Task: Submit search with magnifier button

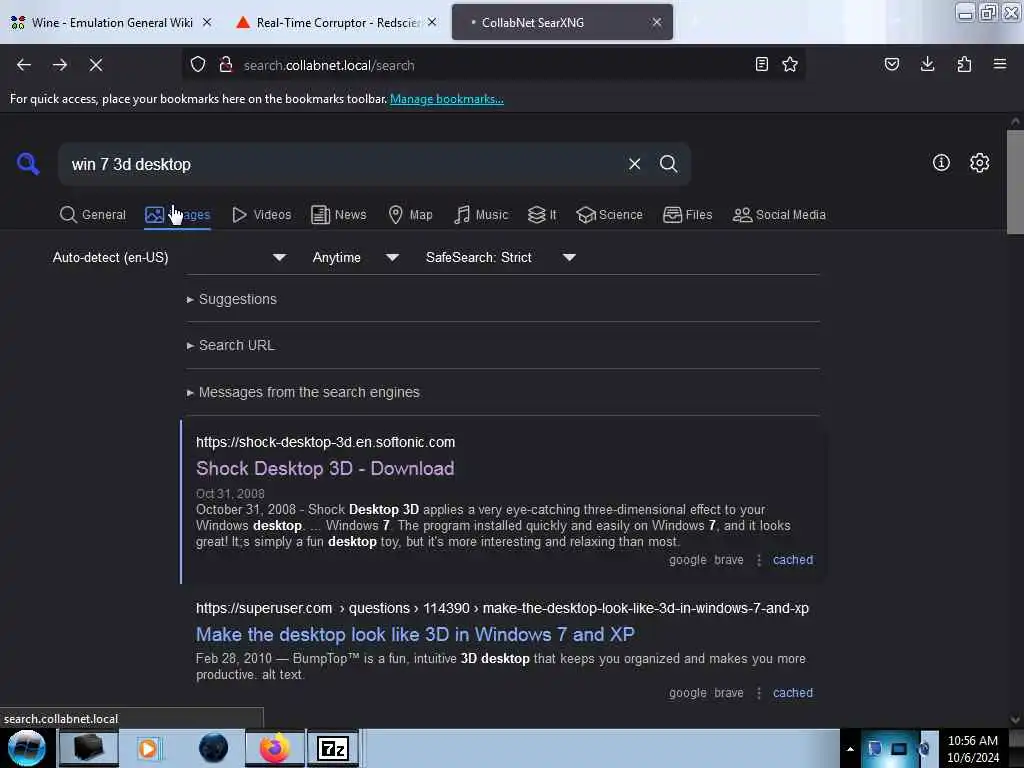Action: 668,164
